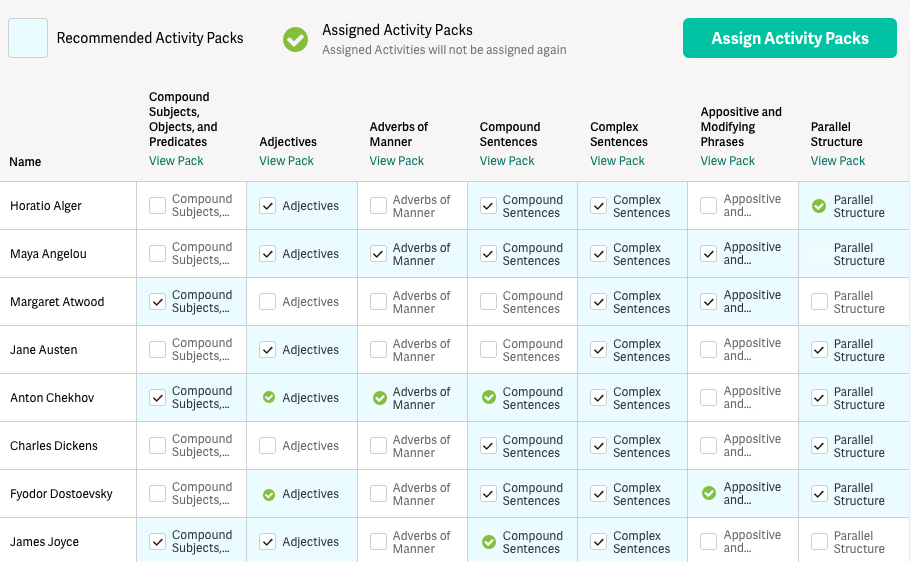The height and width of the screenshot is (562, 910).
Task: Click Fyodor Dostoevsky's Appositive assigned checkmark
Action: 709,494
